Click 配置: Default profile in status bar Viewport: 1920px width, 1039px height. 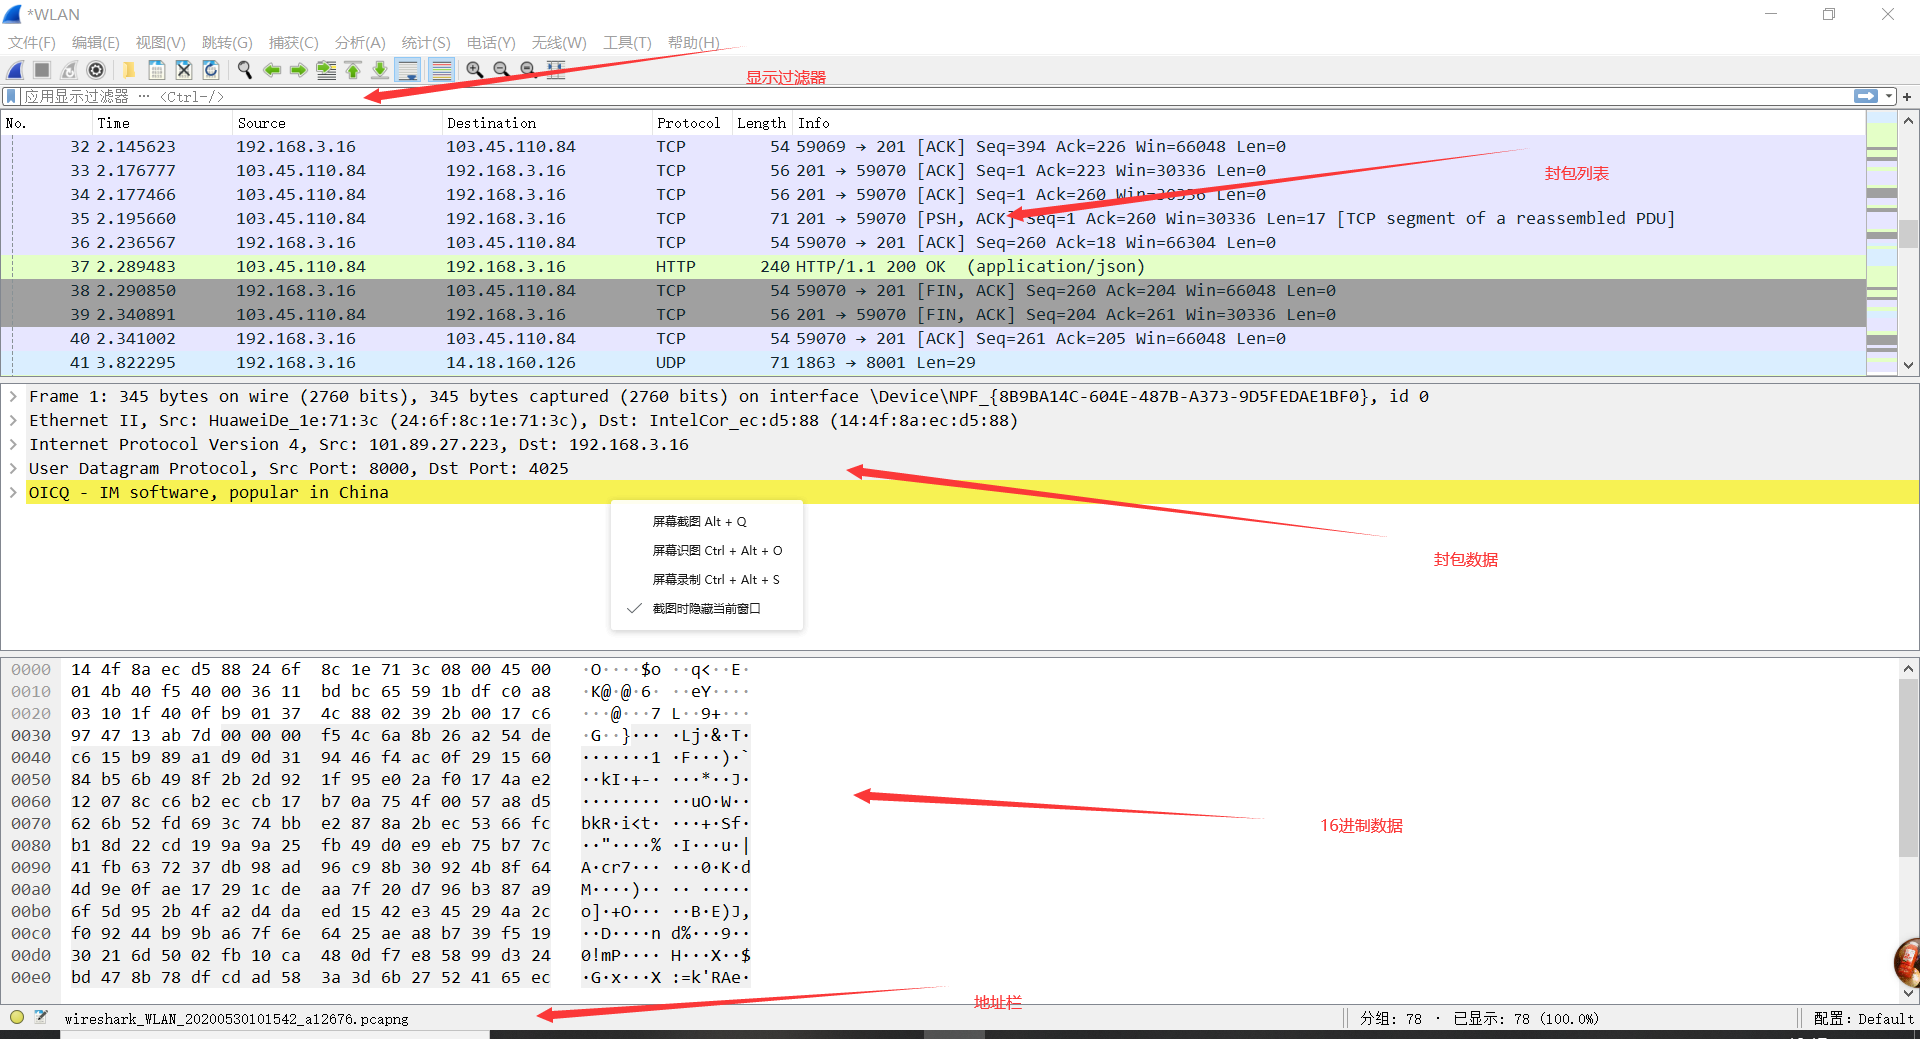(x=1863, y=1018)
